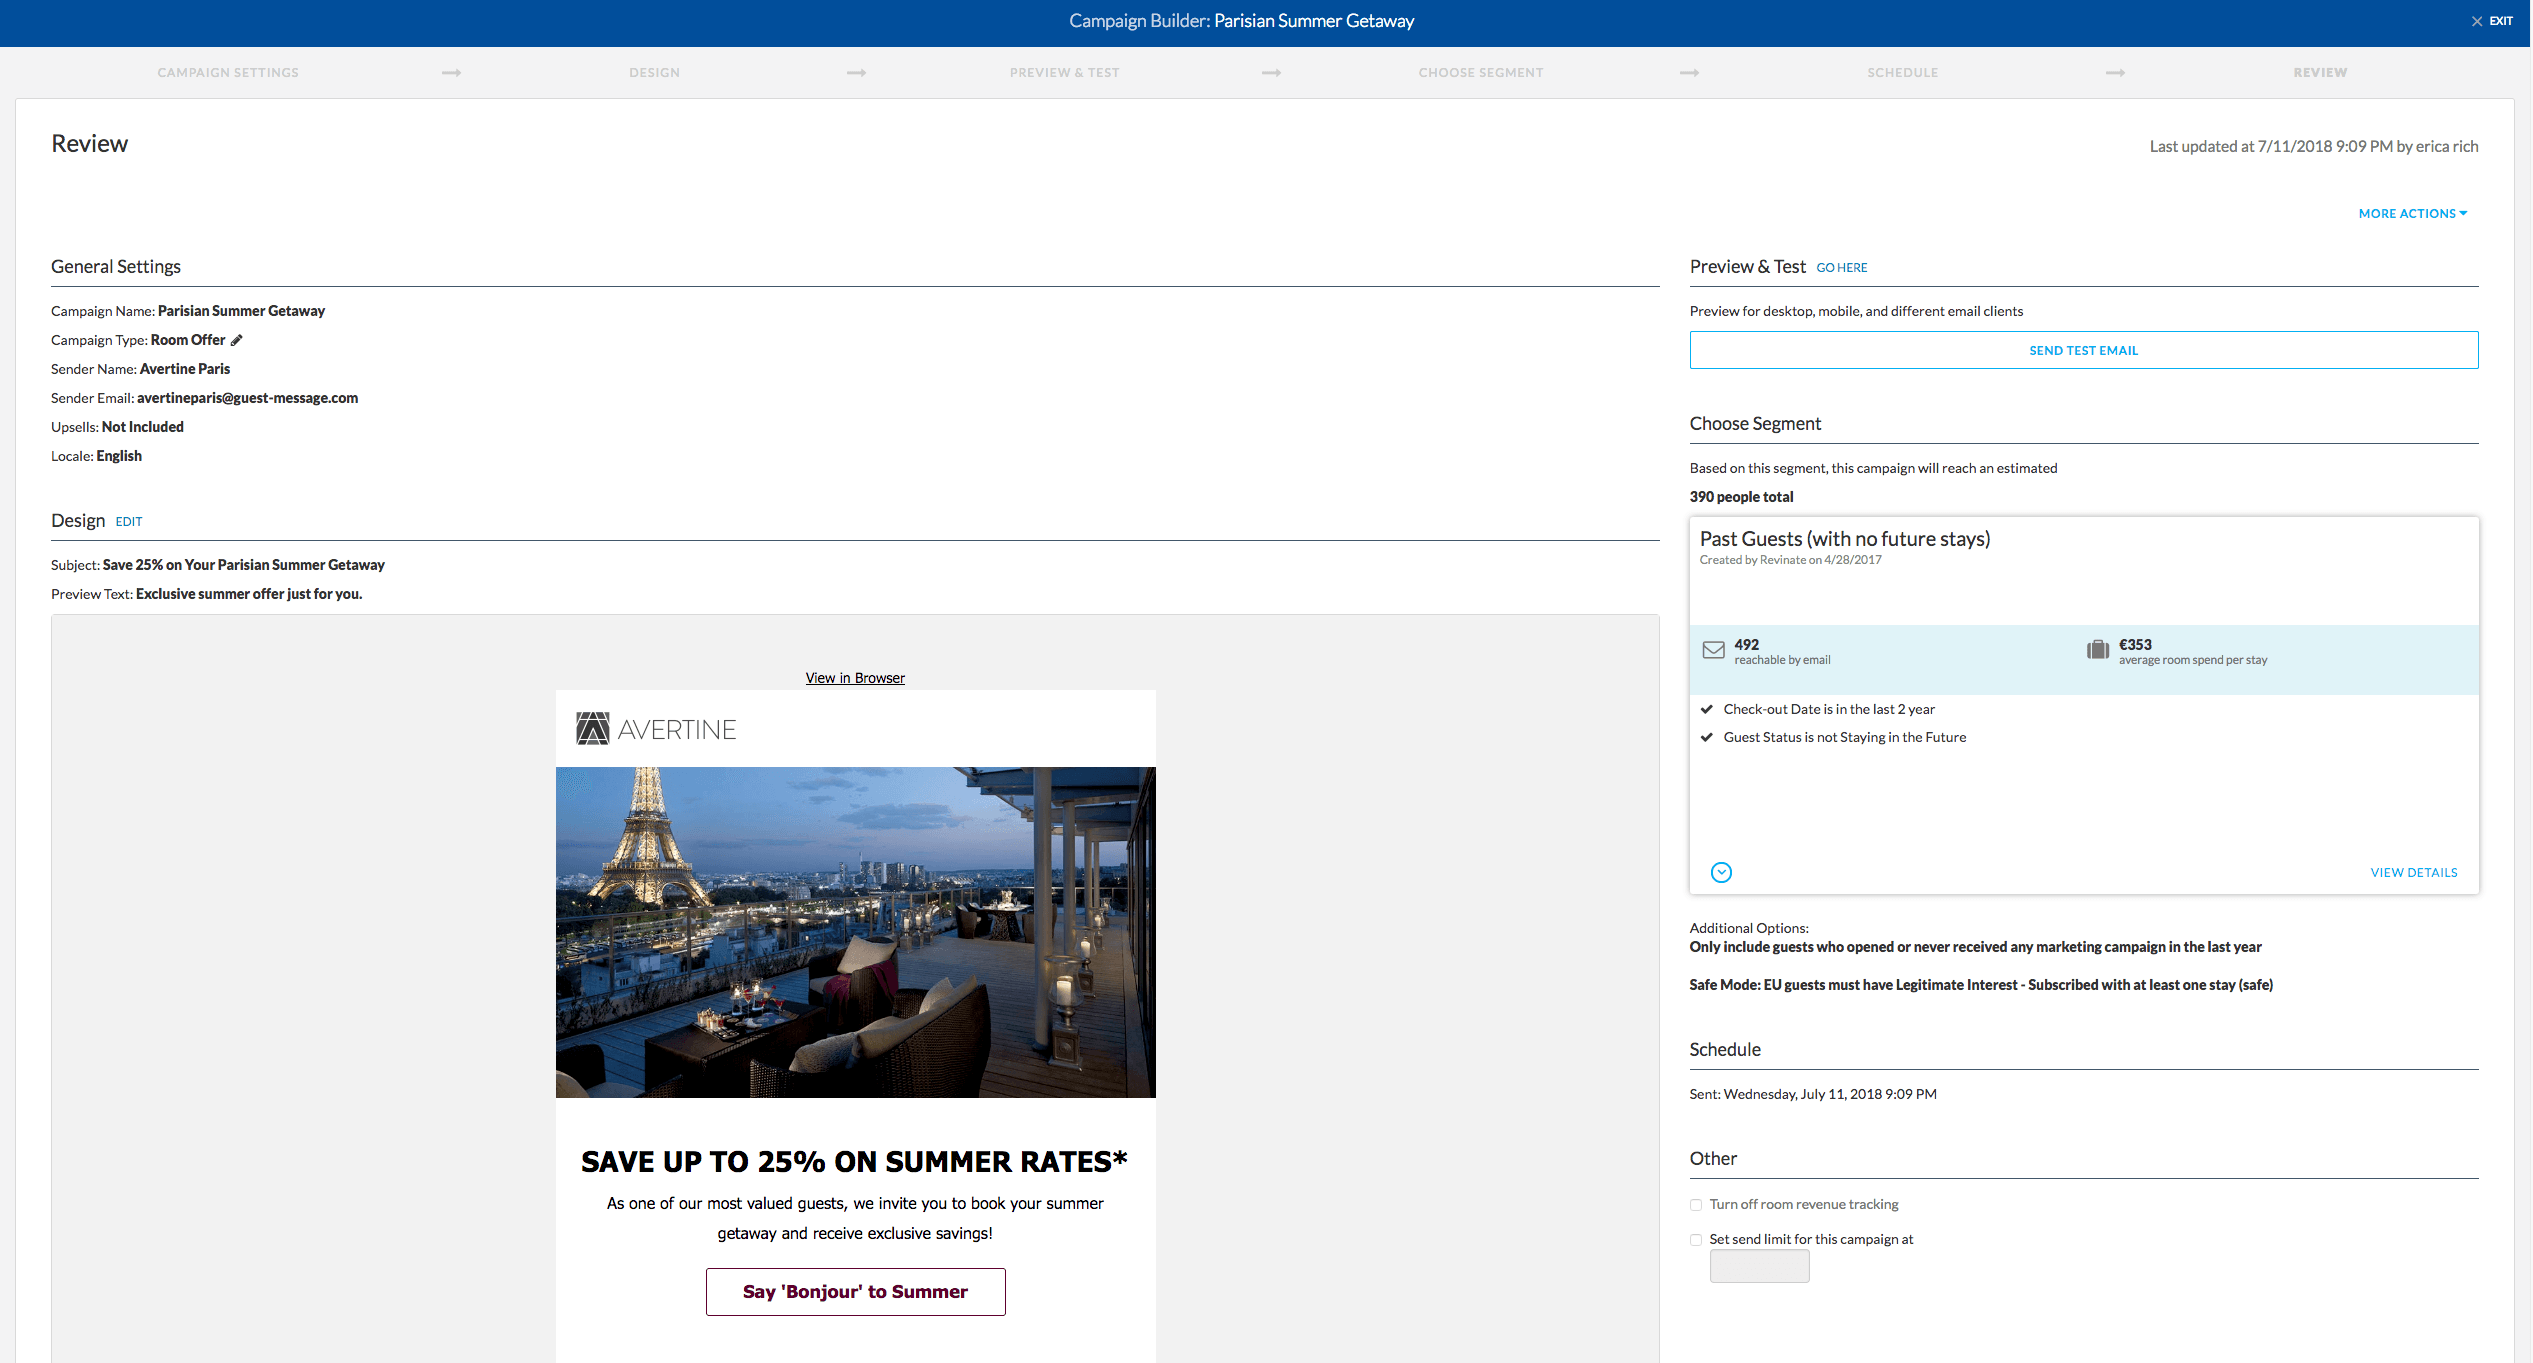
Task: Open the More Actions dropdown
Action: click(2412, 213)
